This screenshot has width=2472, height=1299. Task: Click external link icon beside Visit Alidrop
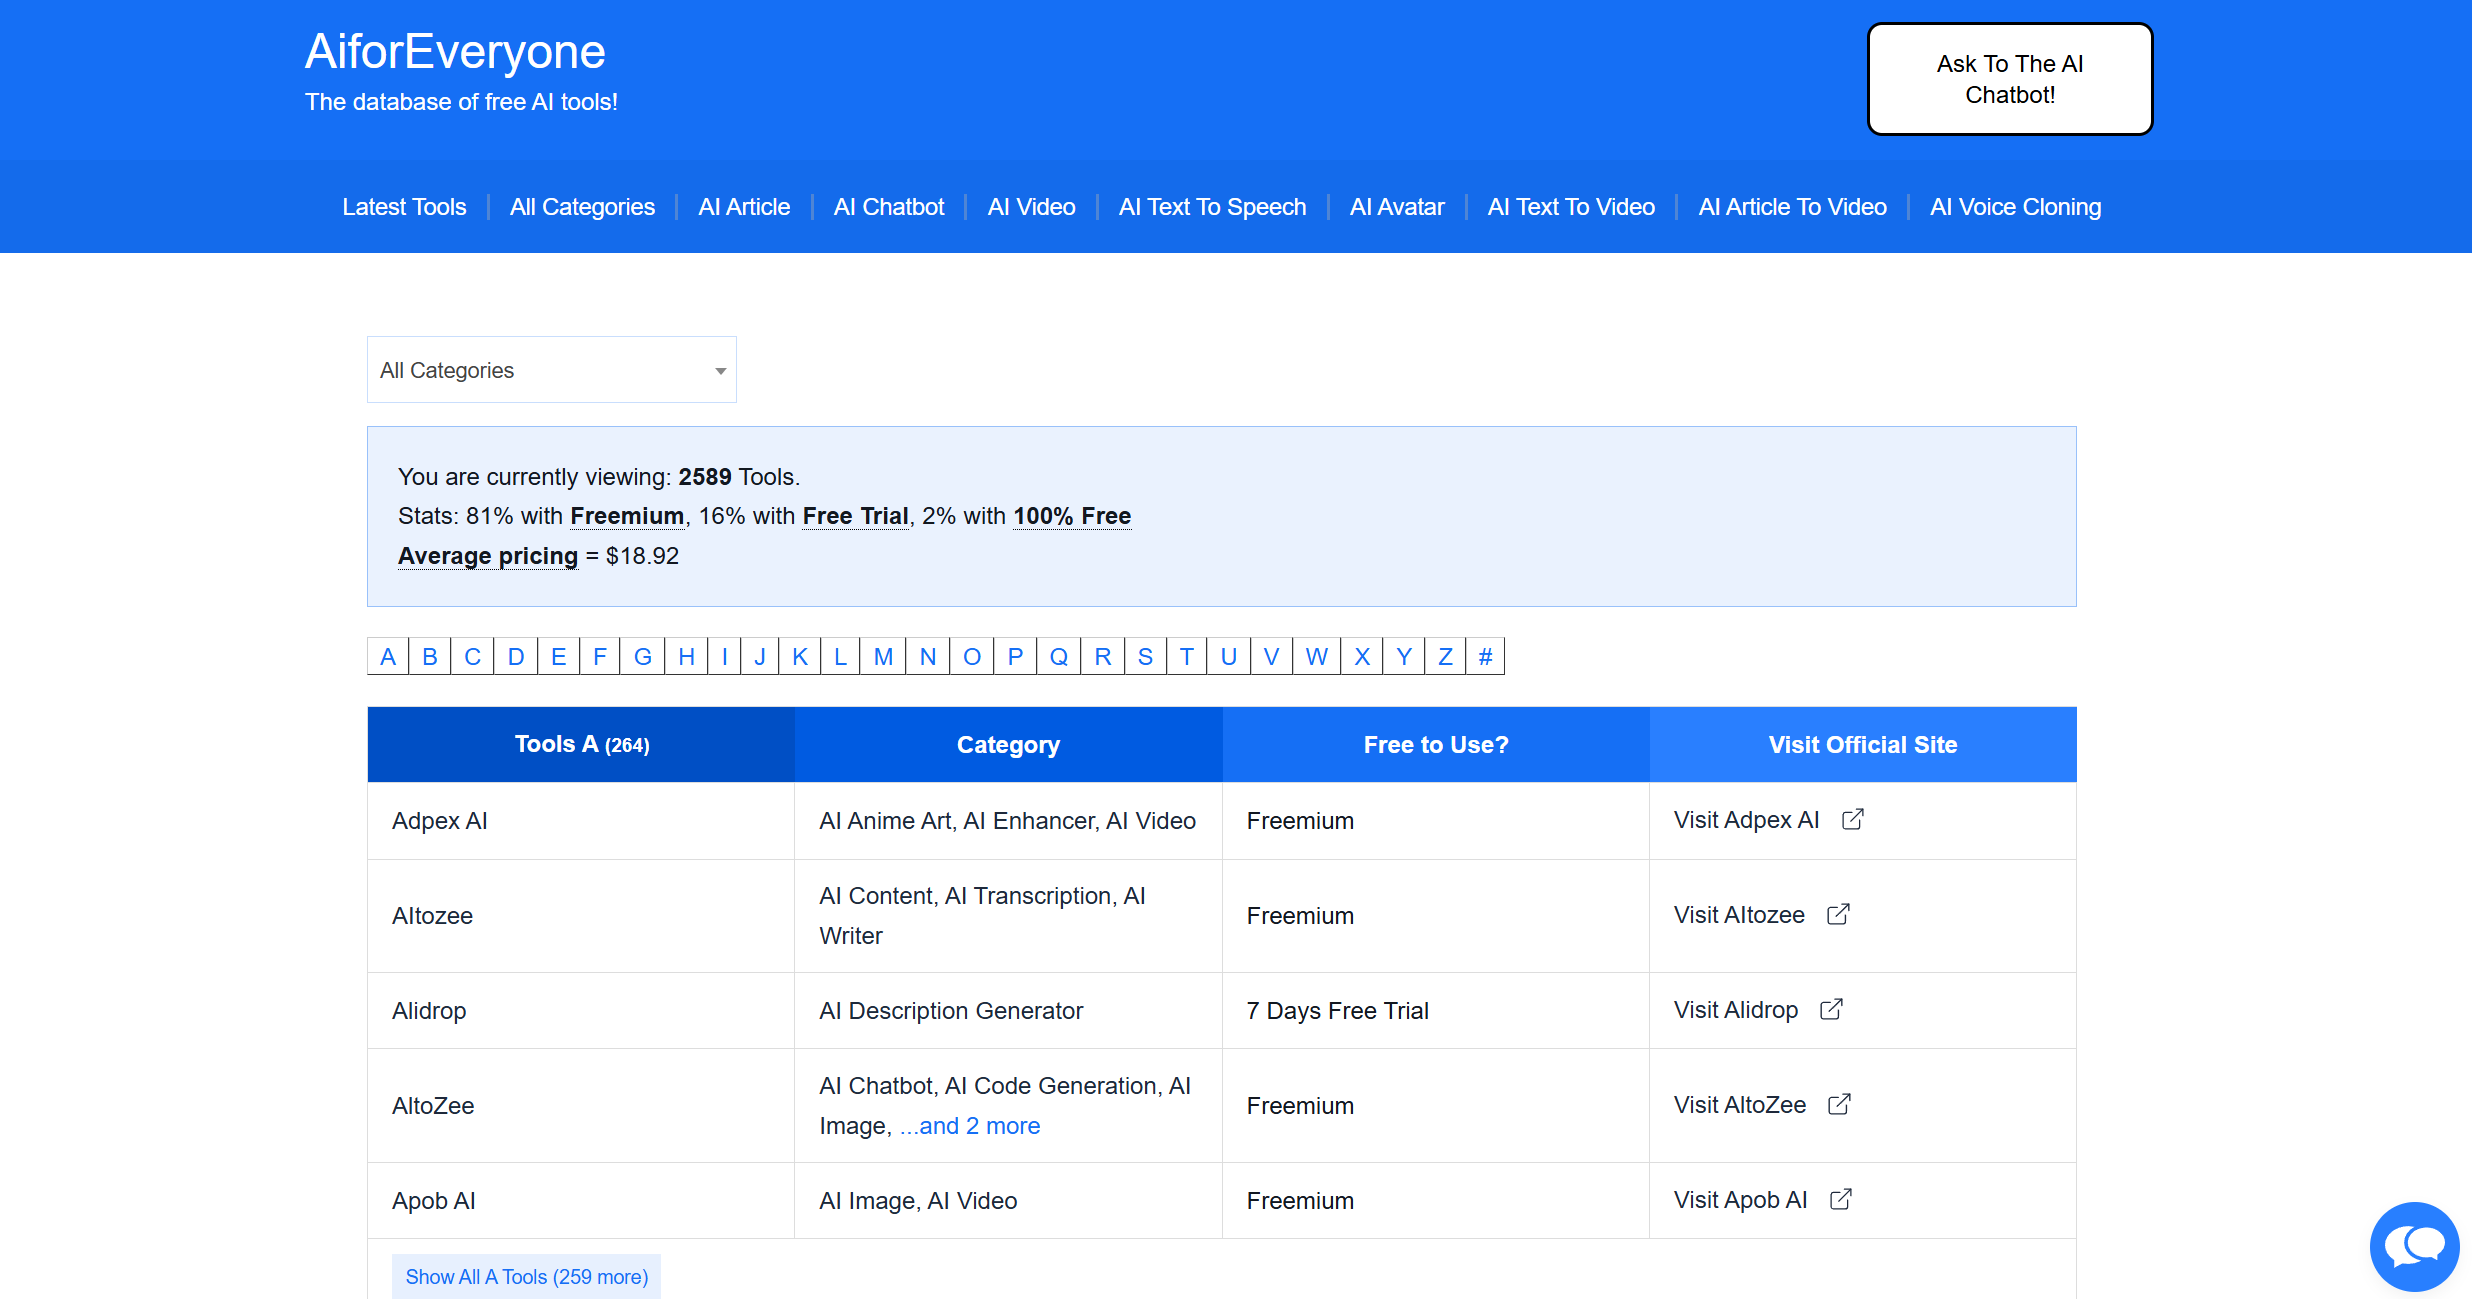(x=1831, y=1009)
